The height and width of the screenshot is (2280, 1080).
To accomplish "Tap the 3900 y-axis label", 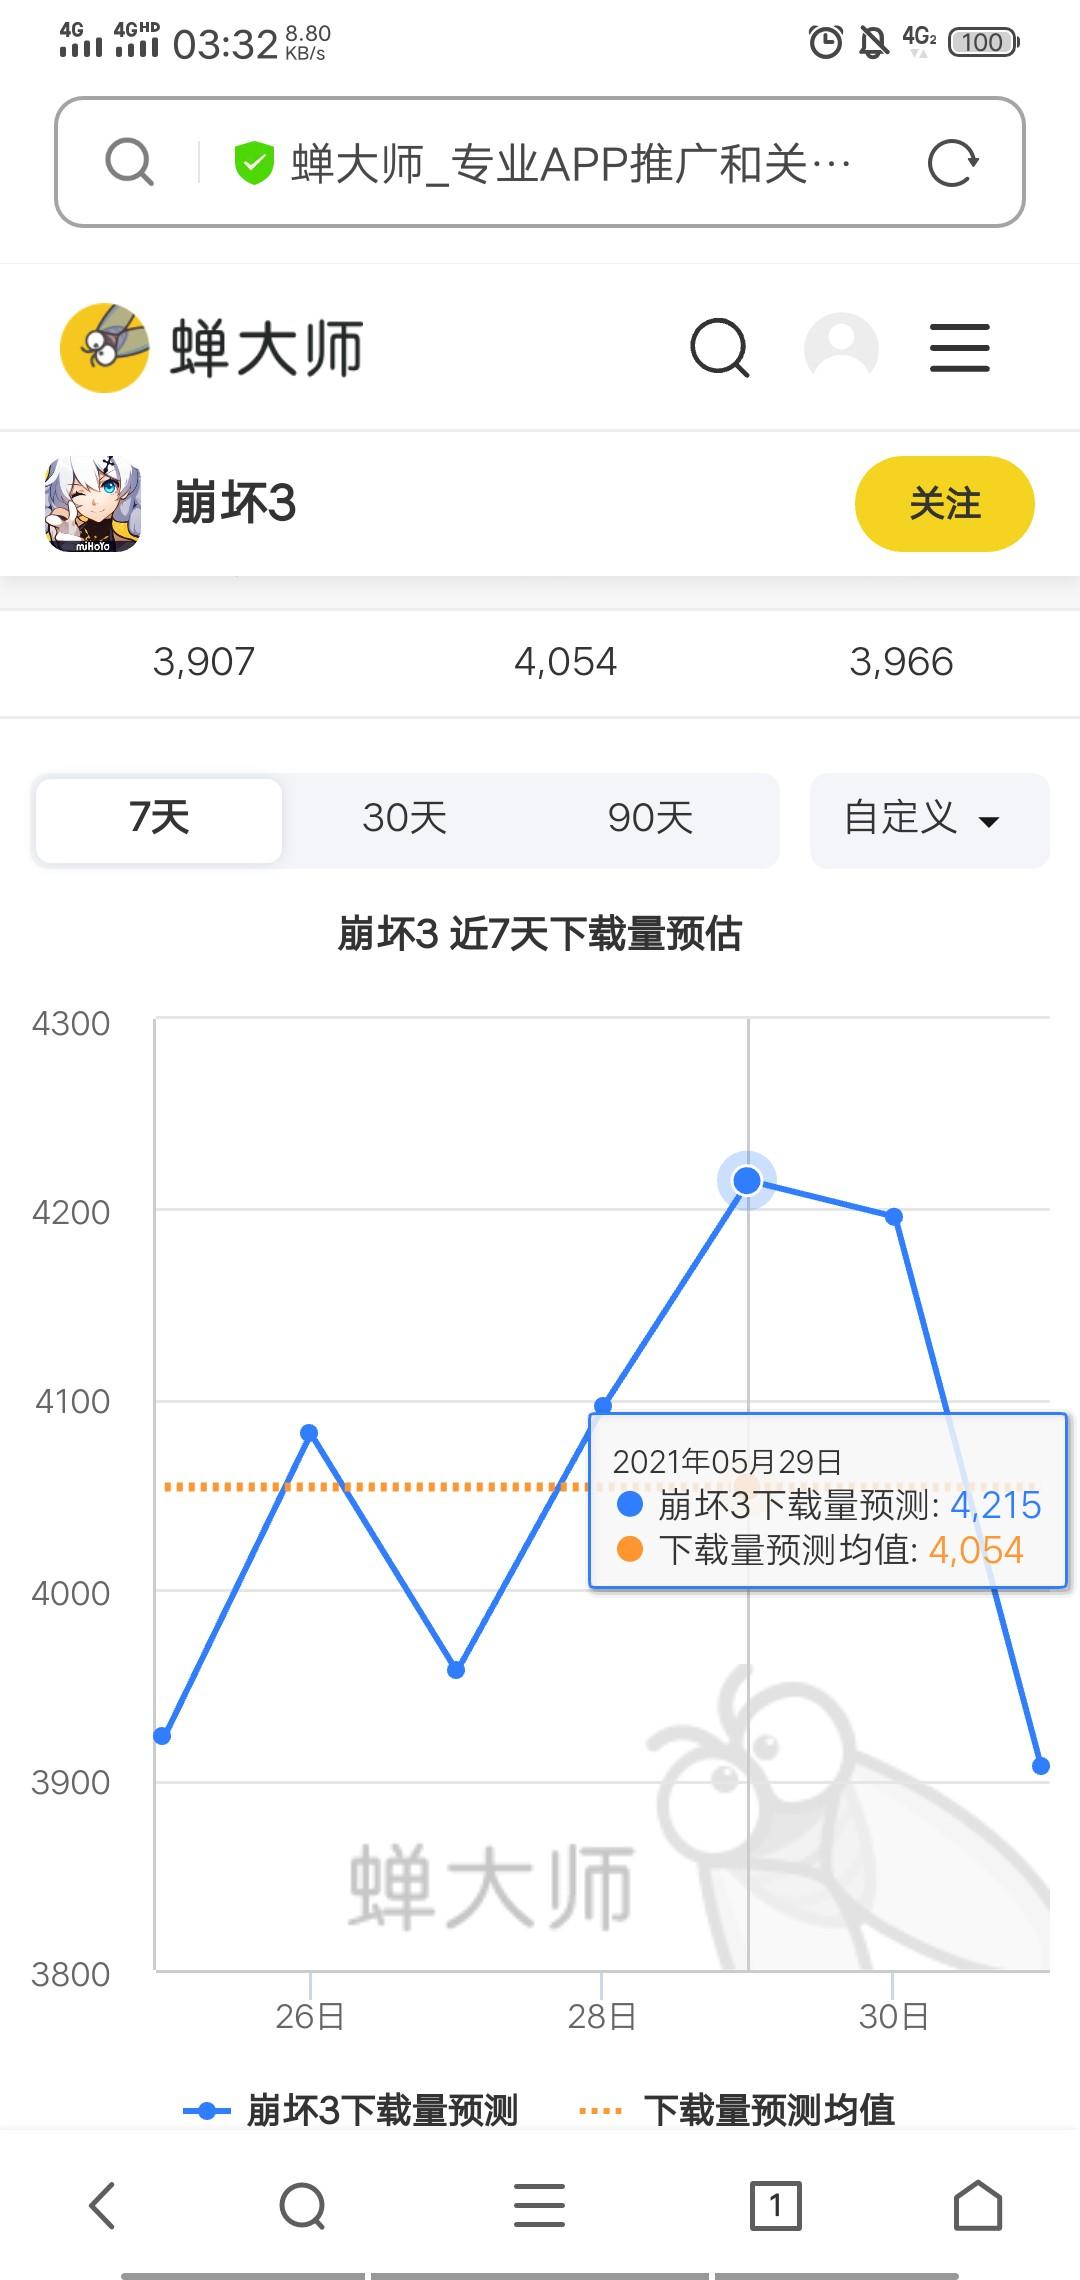I will pos(71,1783).
